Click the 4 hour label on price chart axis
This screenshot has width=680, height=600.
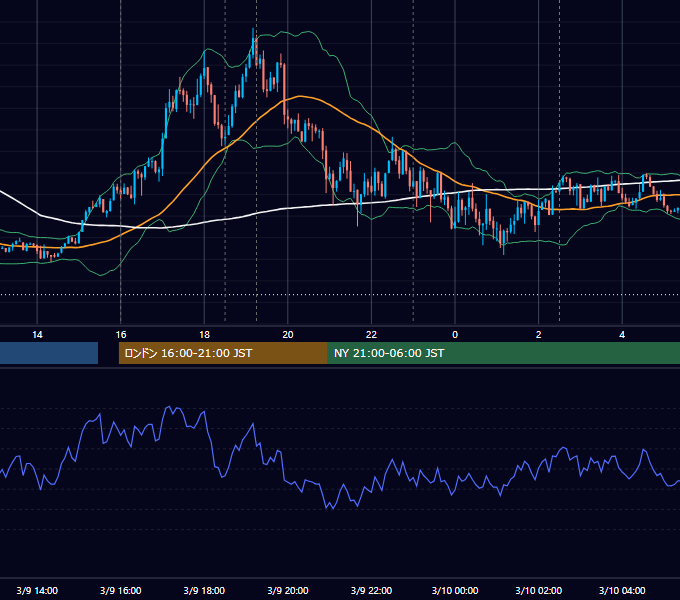622,335
